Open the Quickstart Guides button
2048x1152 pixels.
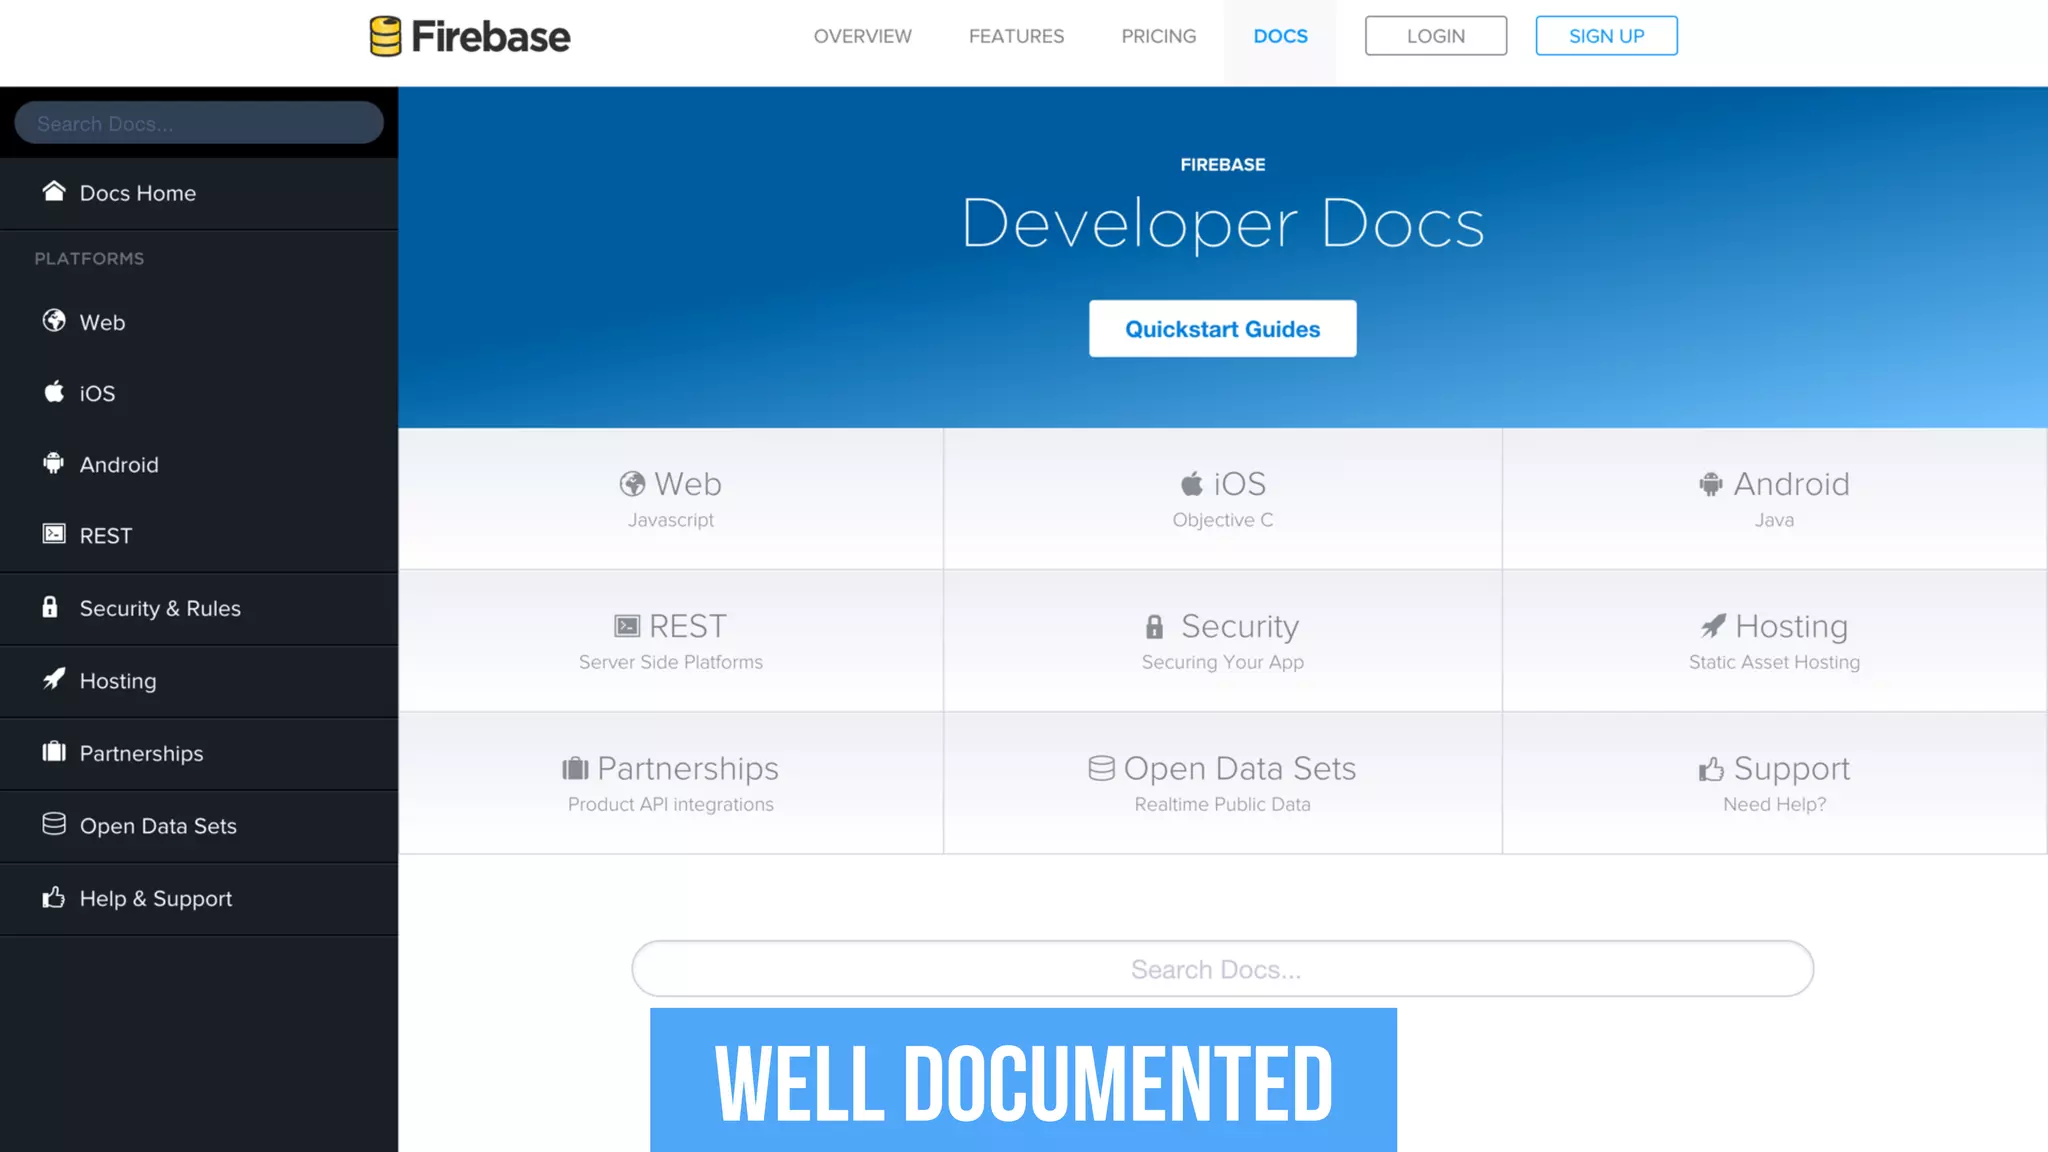coord(1222,329)
